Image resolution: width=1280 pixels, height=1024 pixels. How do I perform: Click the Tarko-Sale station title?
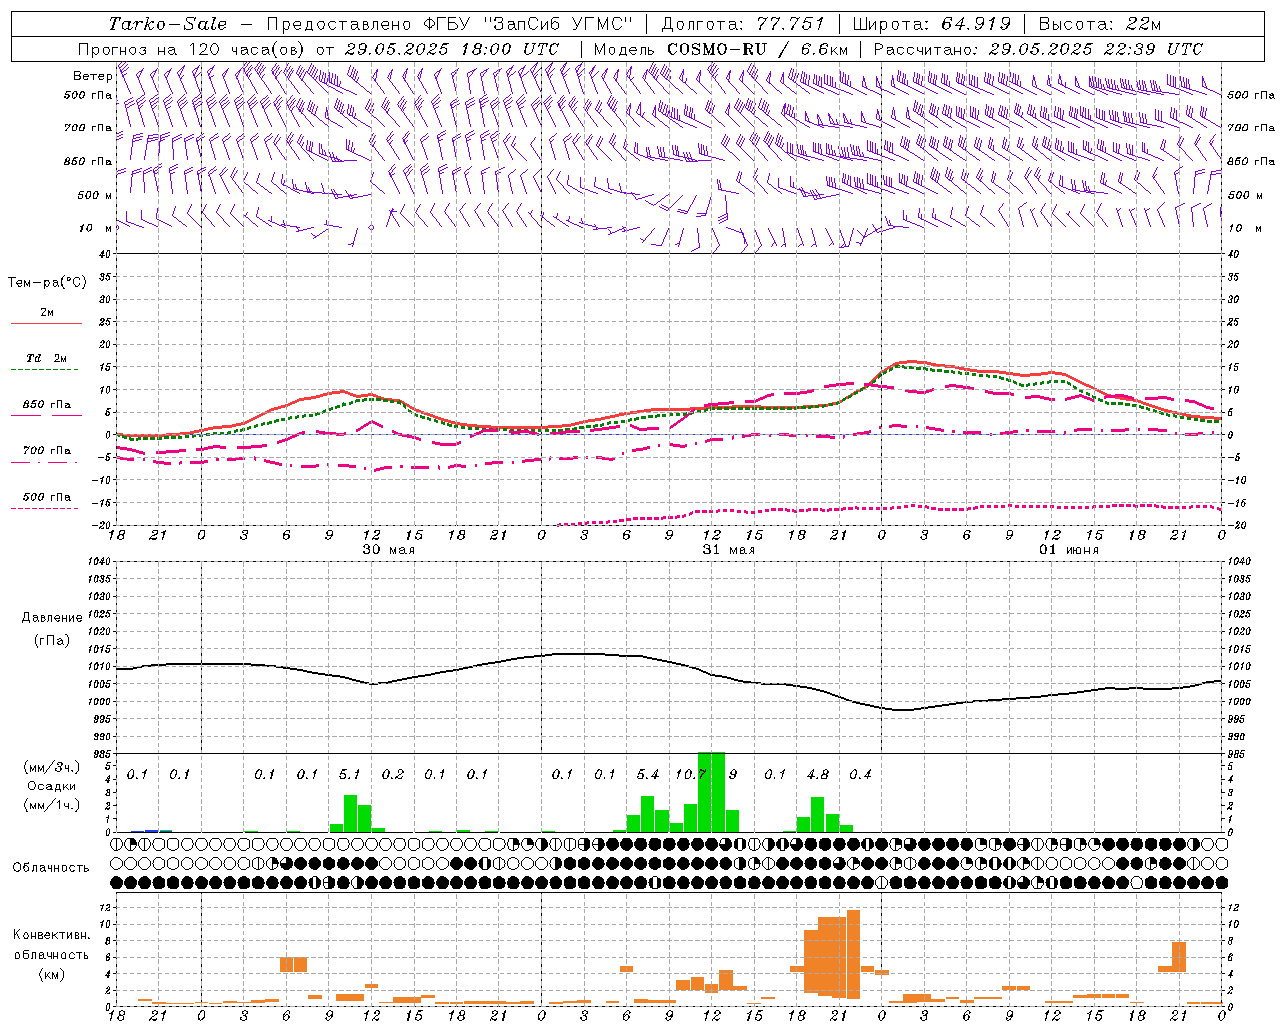coord(167,24)
